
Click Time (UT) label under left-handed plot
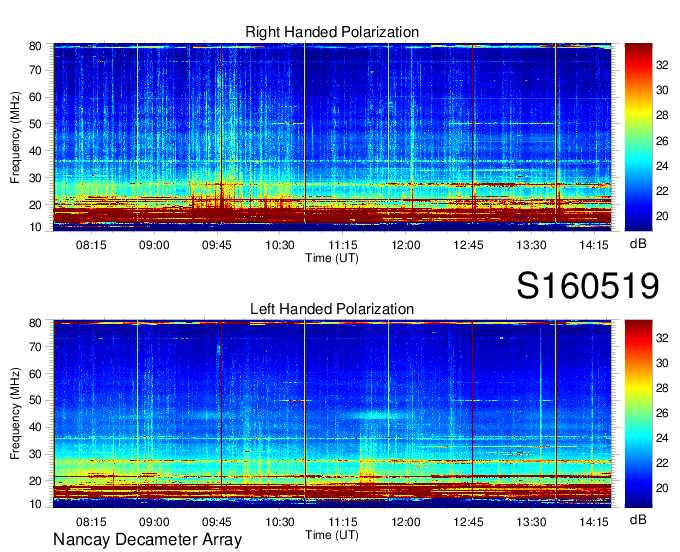(332, 535)
